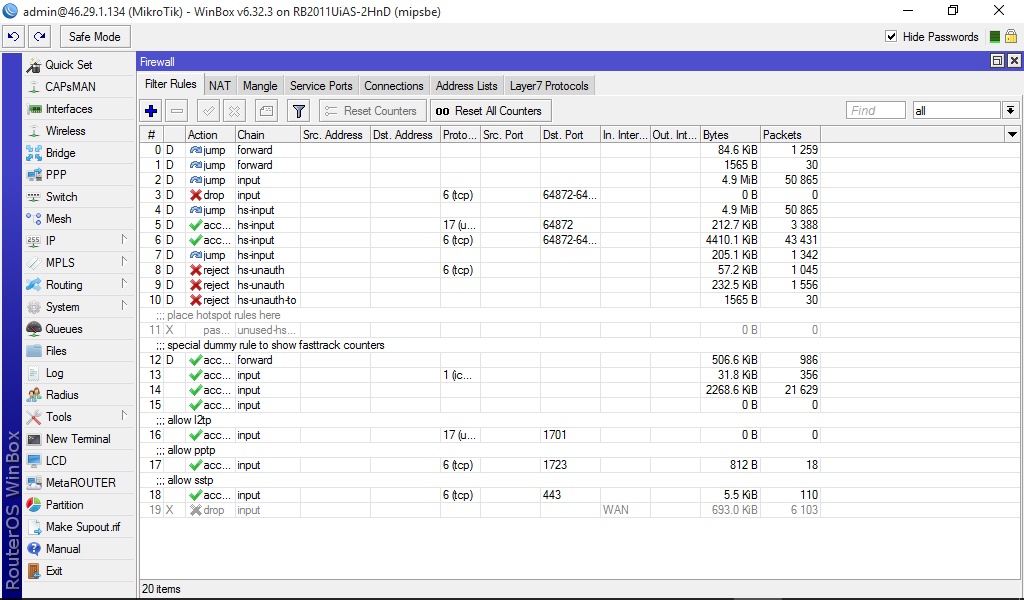Click the blue plus Add rule icon
The width and height of the screenshot is (1024, 600).
[x=151, y=111]
